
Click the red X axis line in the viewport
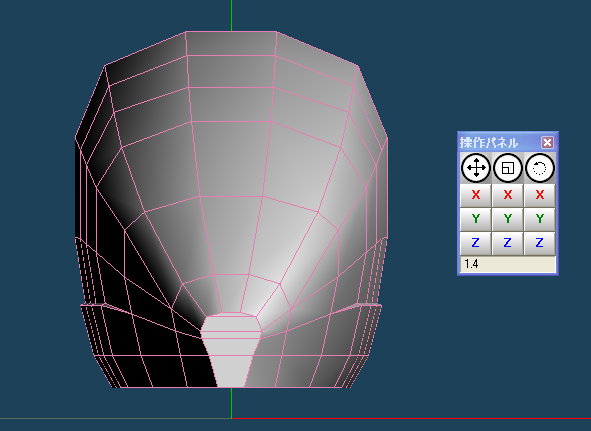tap(411, 419)
